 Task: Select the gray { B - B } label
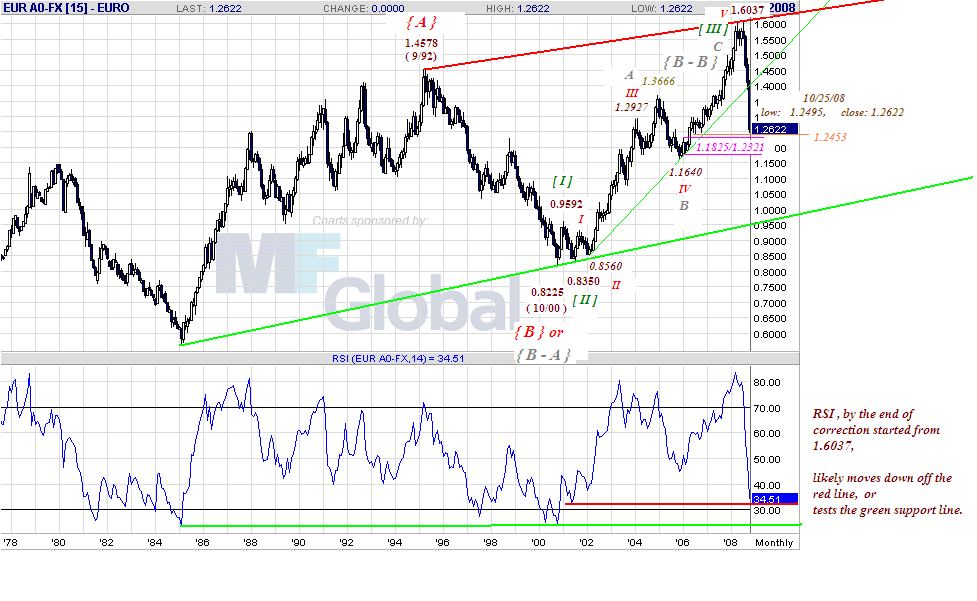(690, 62)
